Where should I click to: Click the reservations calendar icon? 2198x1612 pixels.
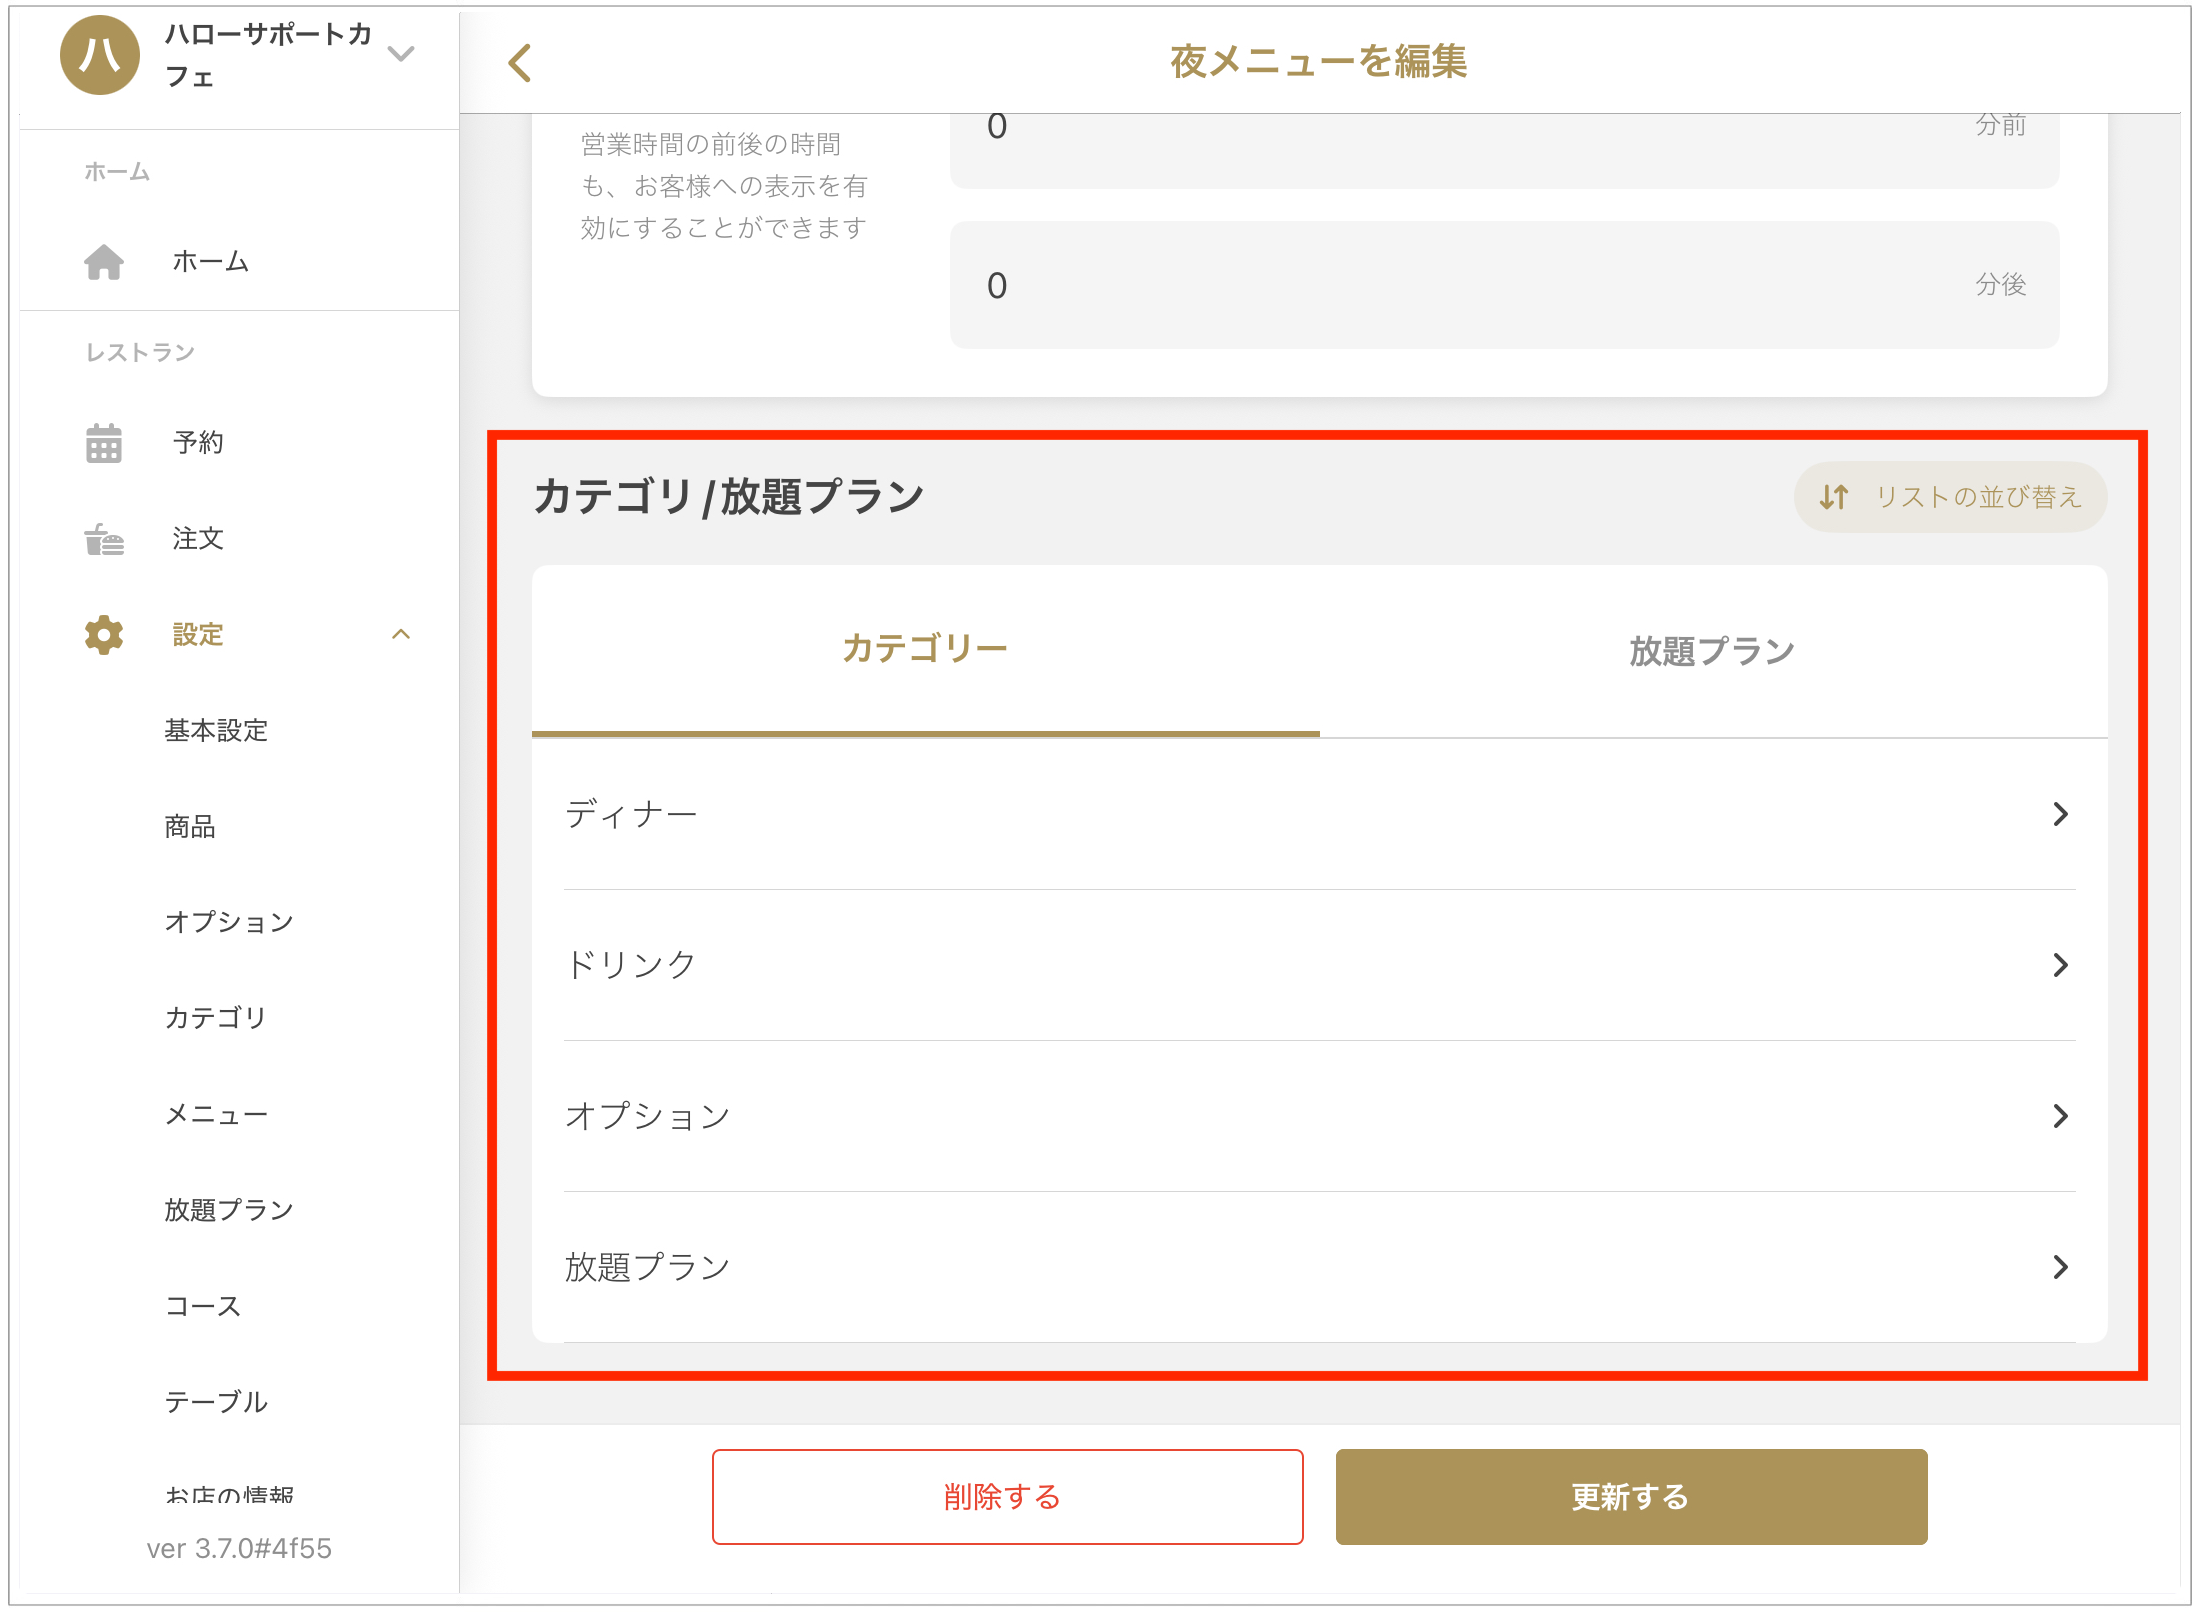(x=104, y=443)
